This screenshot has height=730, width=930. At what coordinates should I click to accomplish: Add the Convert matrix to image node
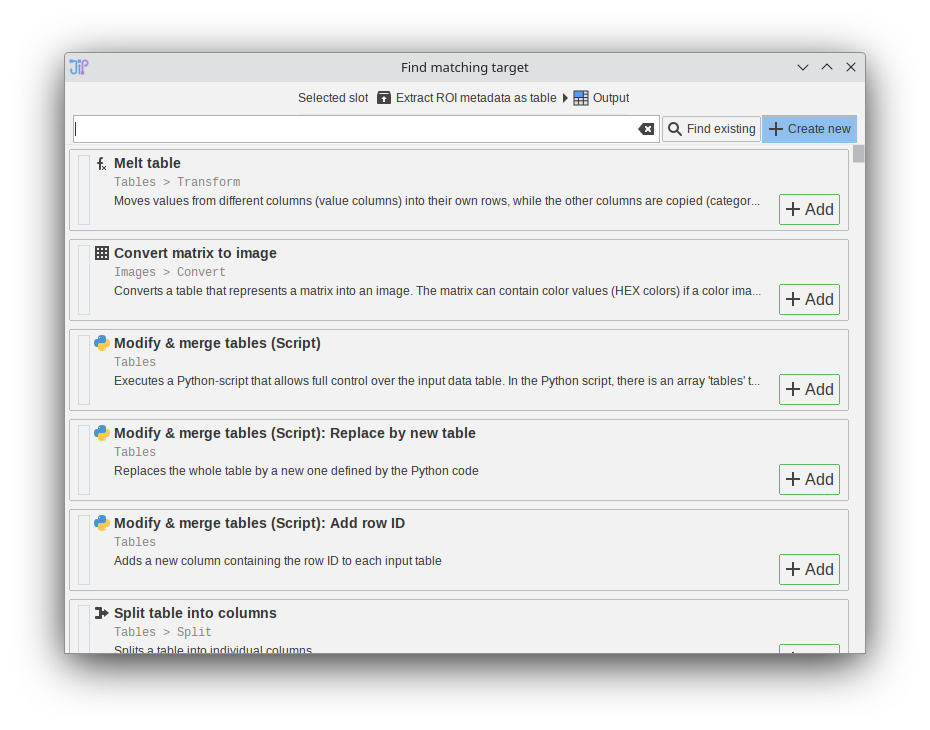(809, 300)
